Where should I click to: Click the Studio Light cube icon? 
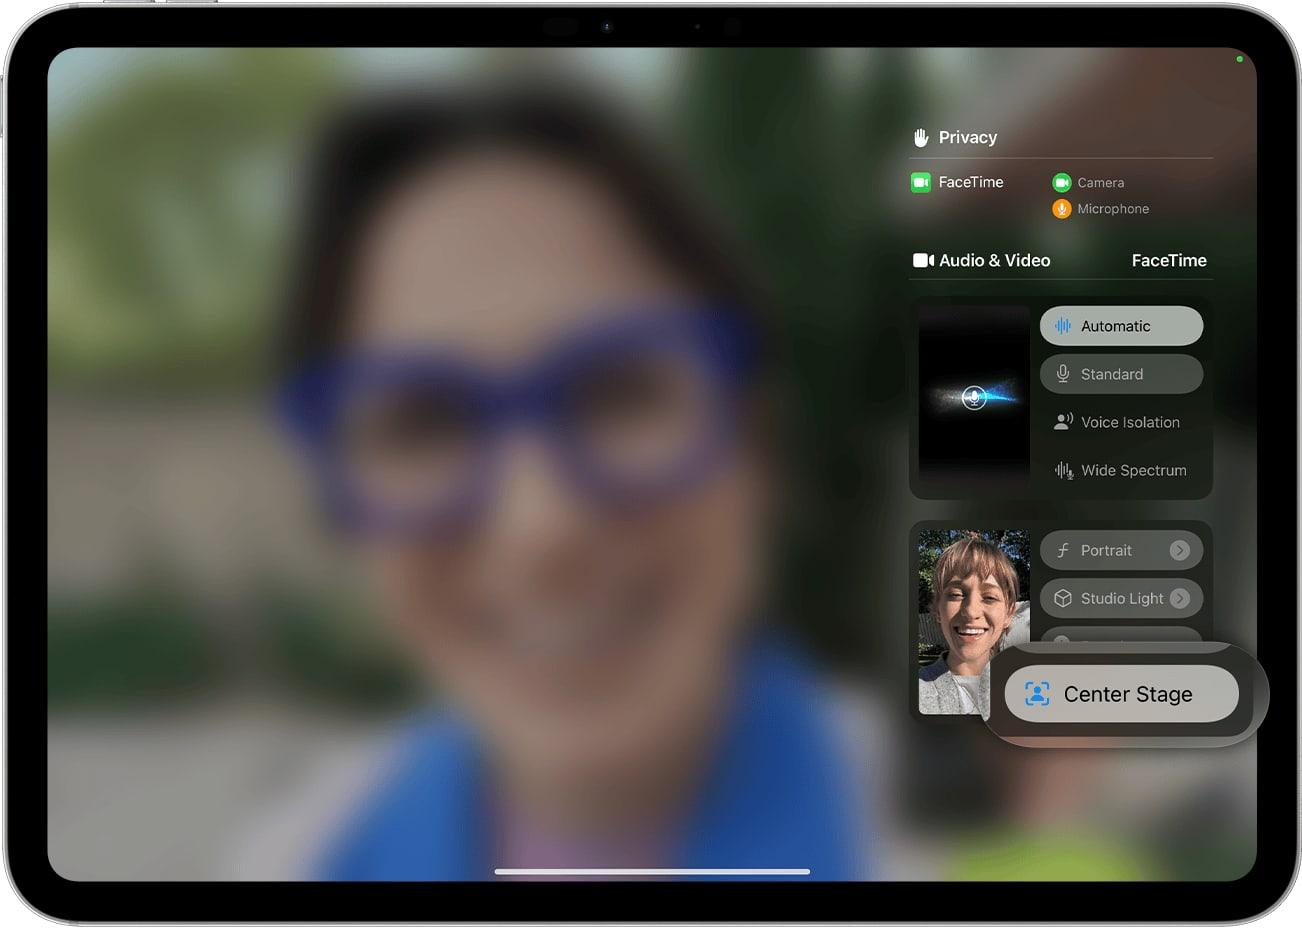(1063, 598)
